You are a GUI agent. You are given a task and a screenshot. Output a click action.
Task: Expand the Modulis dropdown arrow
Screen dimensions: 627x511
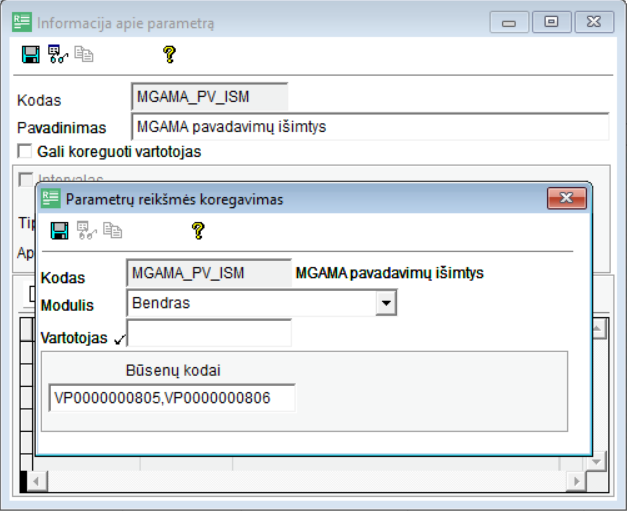click(x=385, y=302)
